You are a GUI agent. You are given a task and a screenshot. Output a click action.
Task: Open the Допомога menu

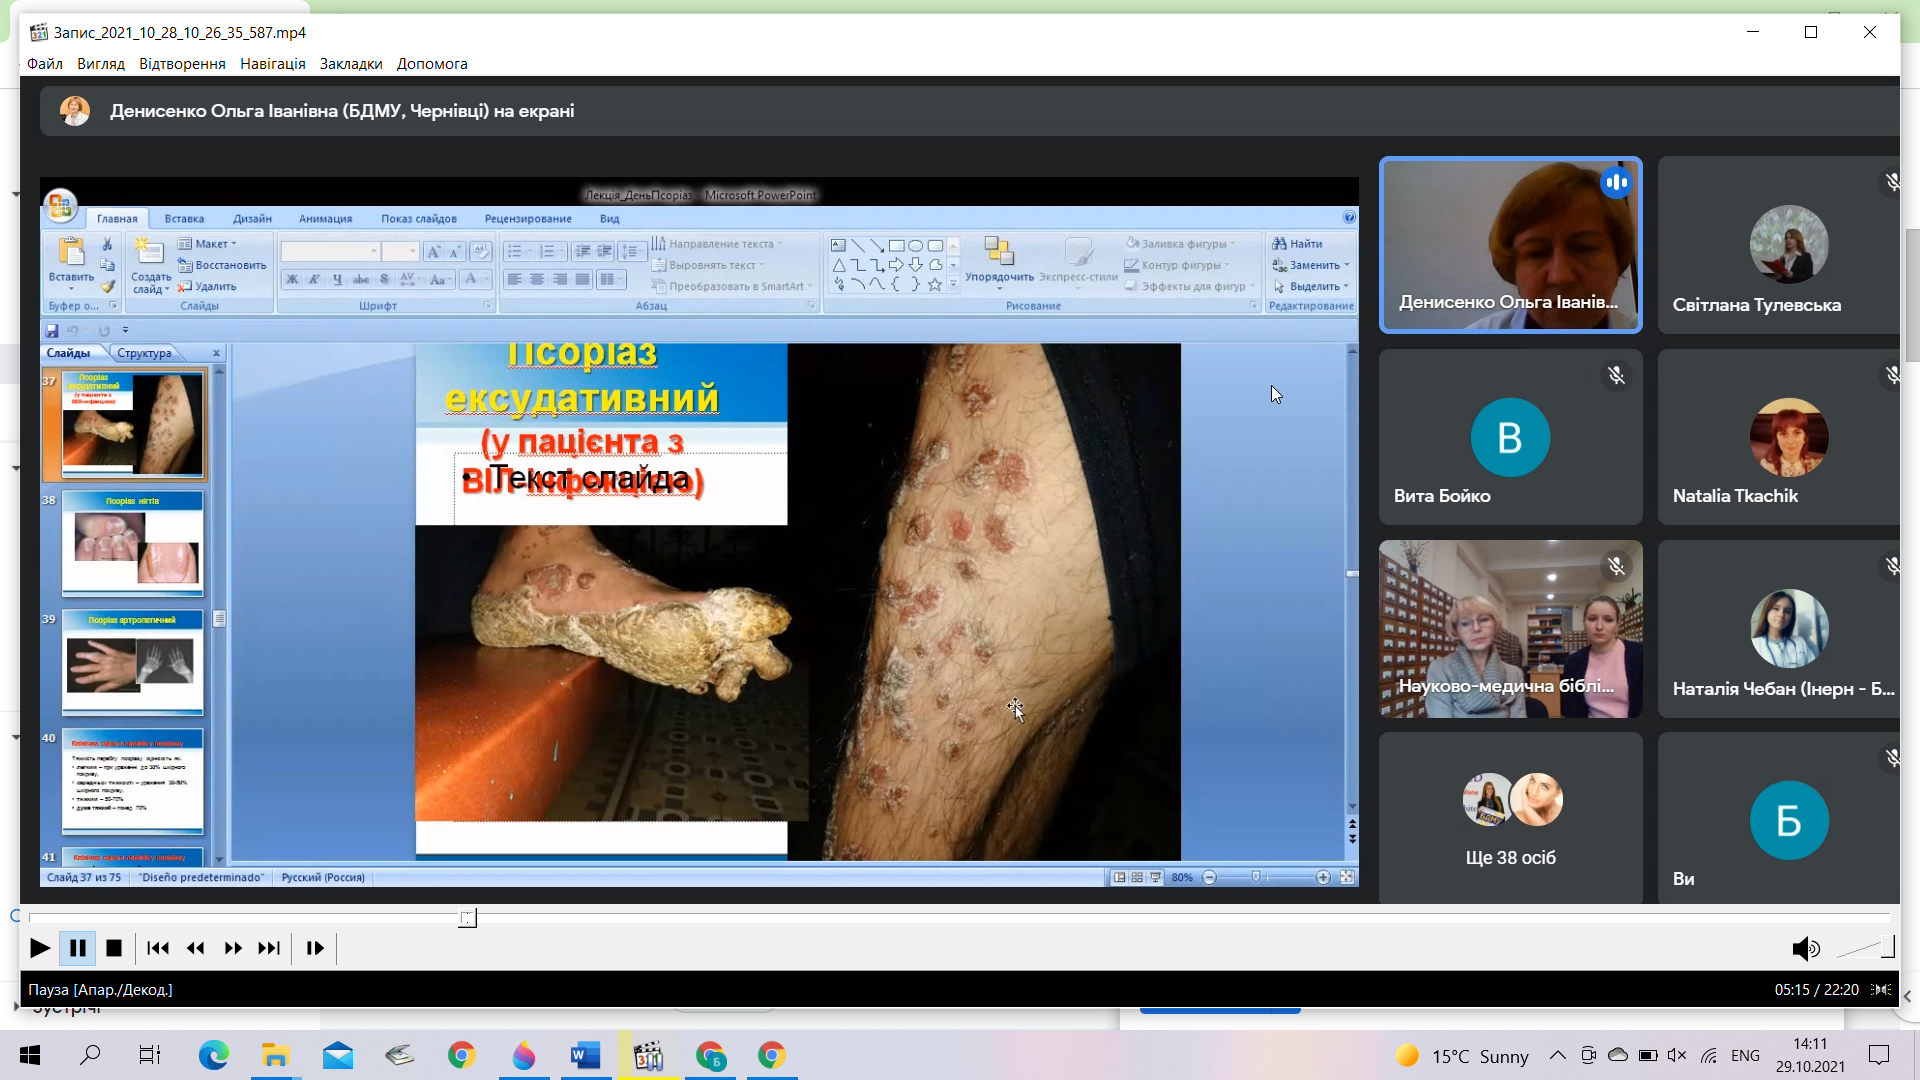[x=432, y=63]
